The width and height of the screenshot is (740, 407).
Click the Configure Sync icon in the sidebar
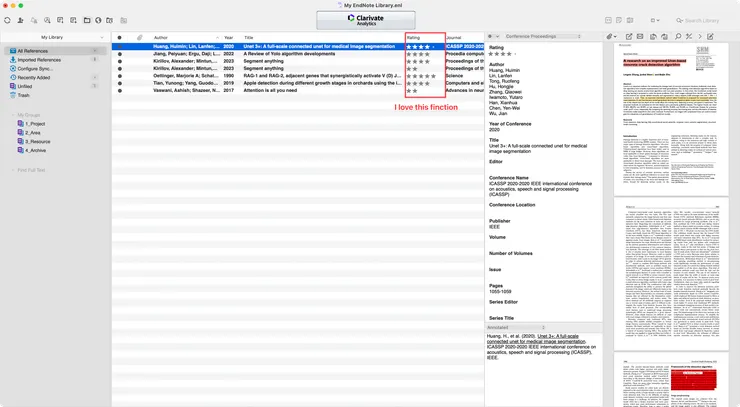[x=13, y=68]
